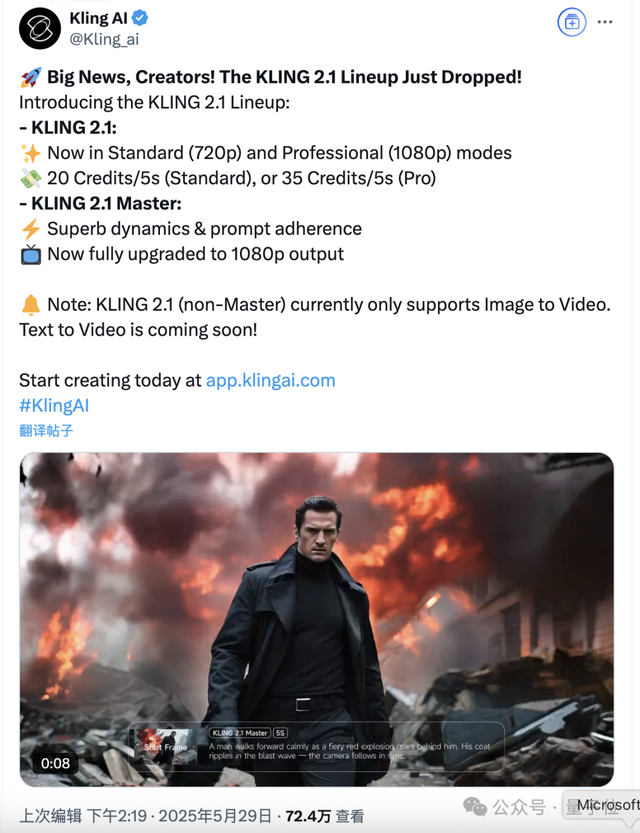Open the three-dot more options menu

click(x=605, y=22)
